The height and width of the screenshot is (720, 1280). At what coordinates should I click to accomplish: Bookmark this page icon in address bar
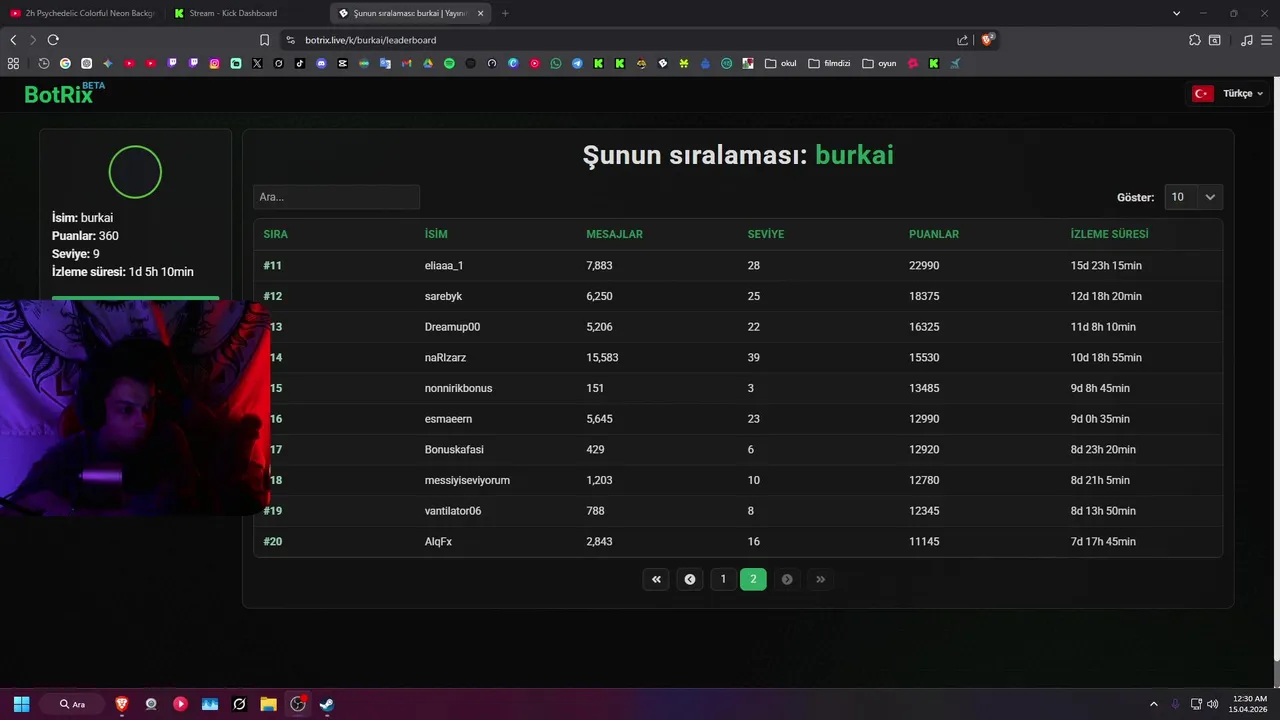pos(264,40)
